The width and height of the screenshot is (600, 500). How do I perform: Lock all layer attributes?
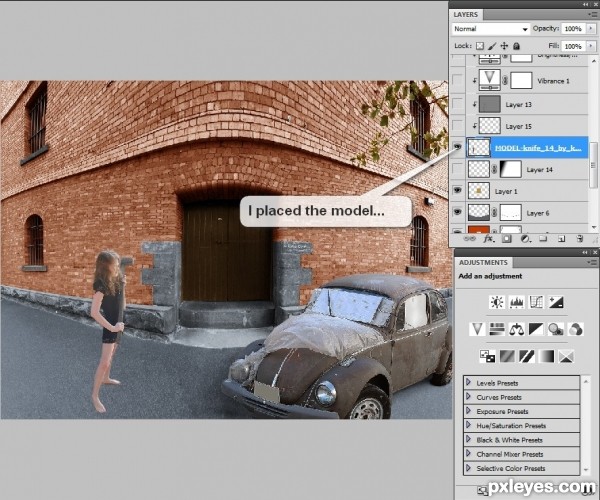(517, 46)
